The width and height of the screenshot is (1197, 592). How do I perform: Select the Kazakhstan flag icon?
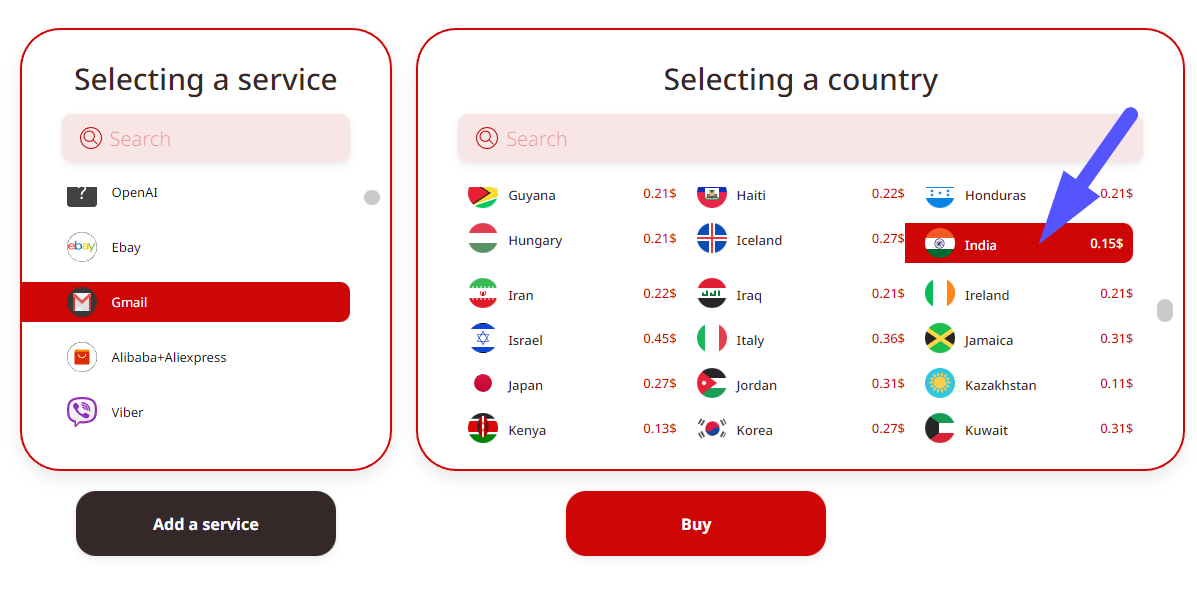(x=940, y=384)
